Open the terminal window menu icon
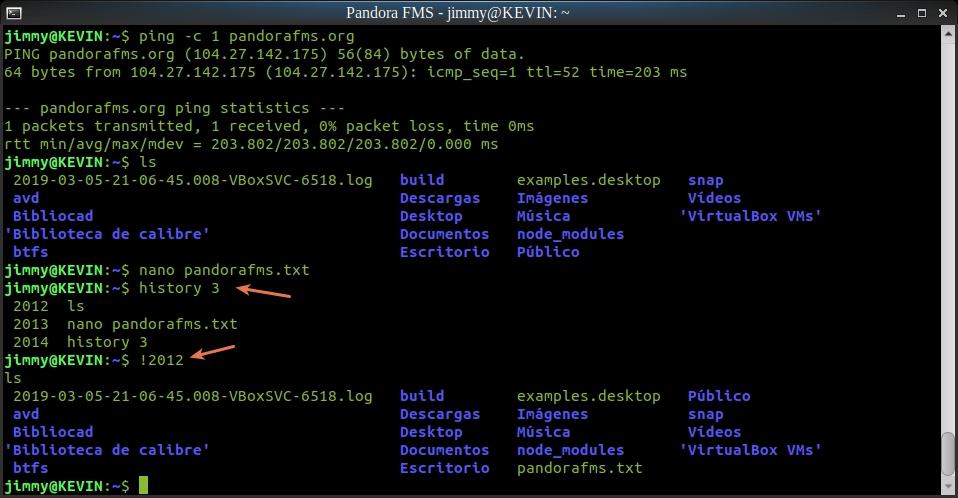 (x=13, y=12)
